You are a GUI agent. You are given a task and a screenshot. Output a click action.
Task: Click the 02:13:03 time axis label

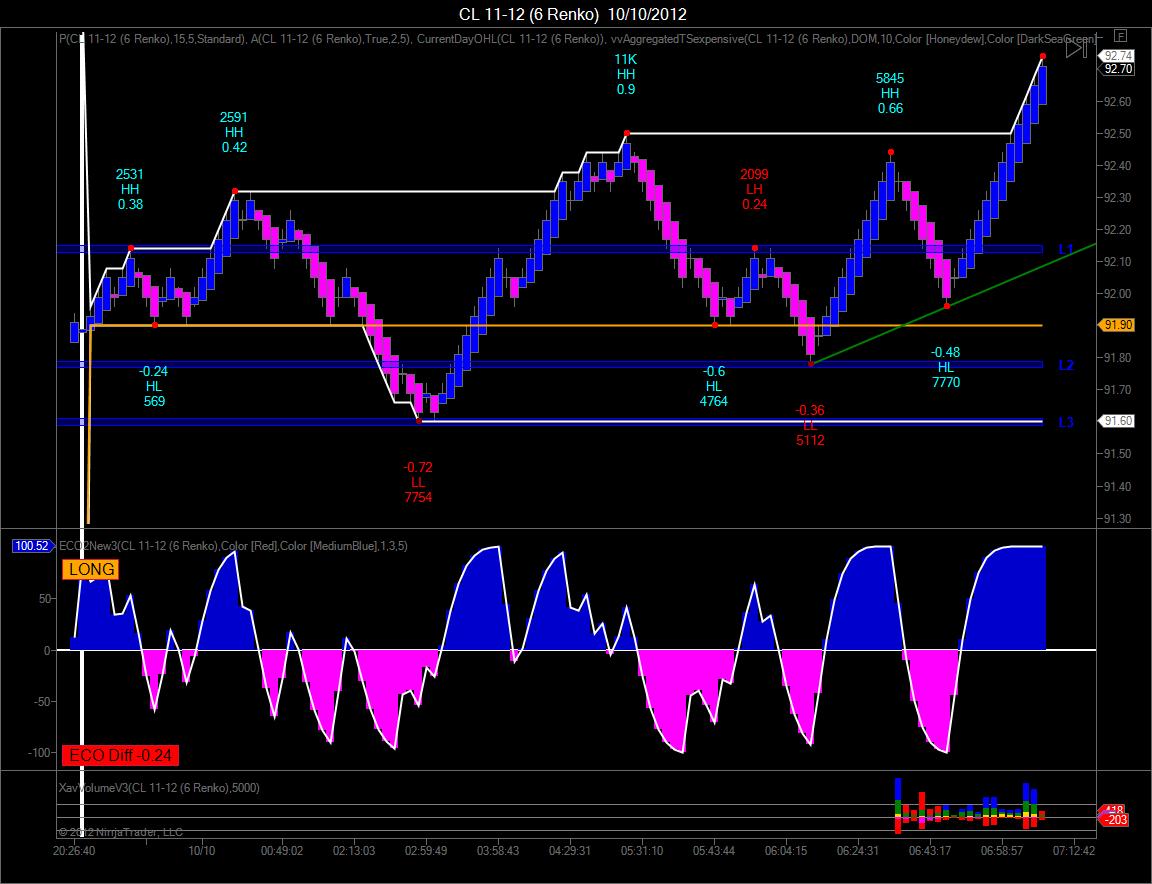pos(353,851)
